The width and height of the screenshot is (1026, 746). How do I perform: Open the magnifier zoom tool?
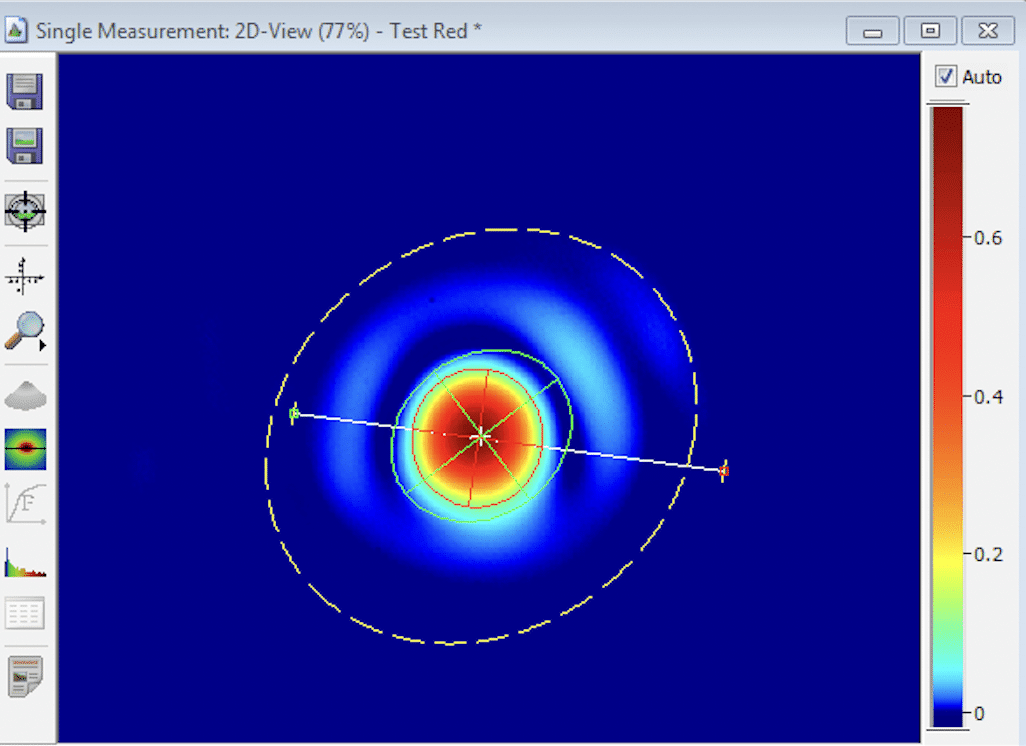pos(24,330)
